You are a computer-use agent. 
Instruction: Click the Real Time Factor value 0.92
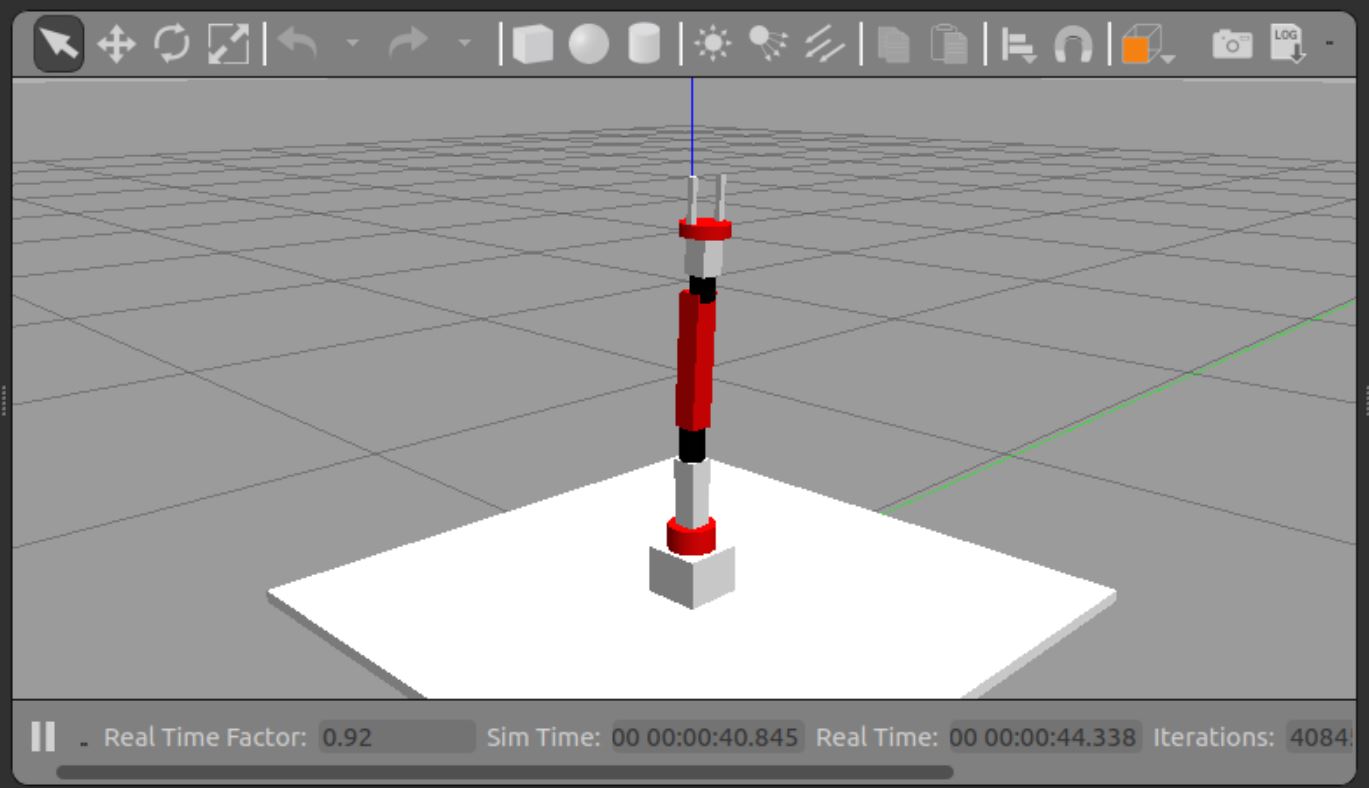pyautogui.click(x=397, y=738)
